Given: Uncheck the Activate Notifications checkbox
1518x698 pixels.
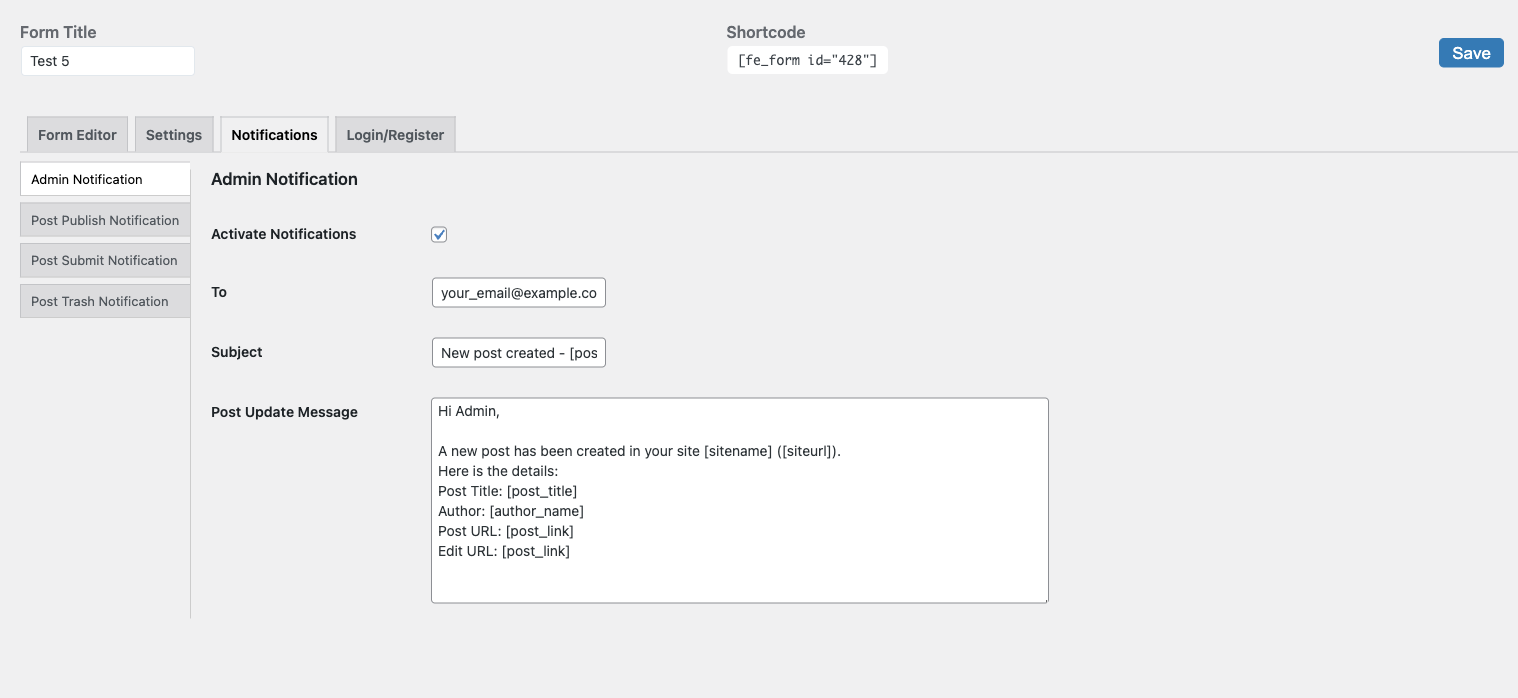Looking at the screenshot, I should pos(439,235).
